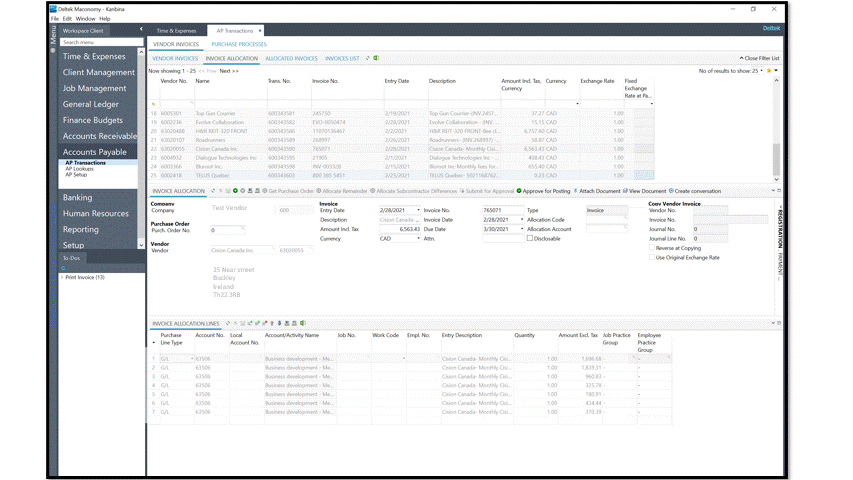Switch to the Time & Expenses tab

[x=176, y=31]
